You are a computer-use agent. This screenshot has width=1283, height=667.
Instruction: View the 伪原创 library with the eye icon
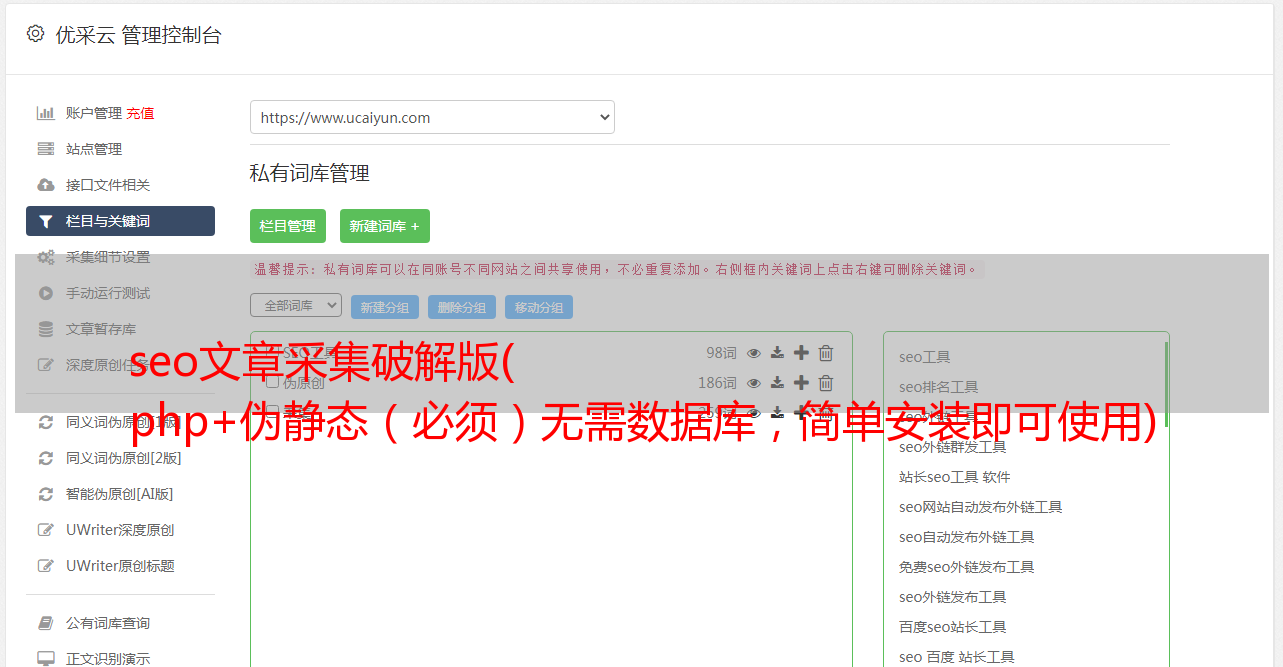tap(754, 383)
